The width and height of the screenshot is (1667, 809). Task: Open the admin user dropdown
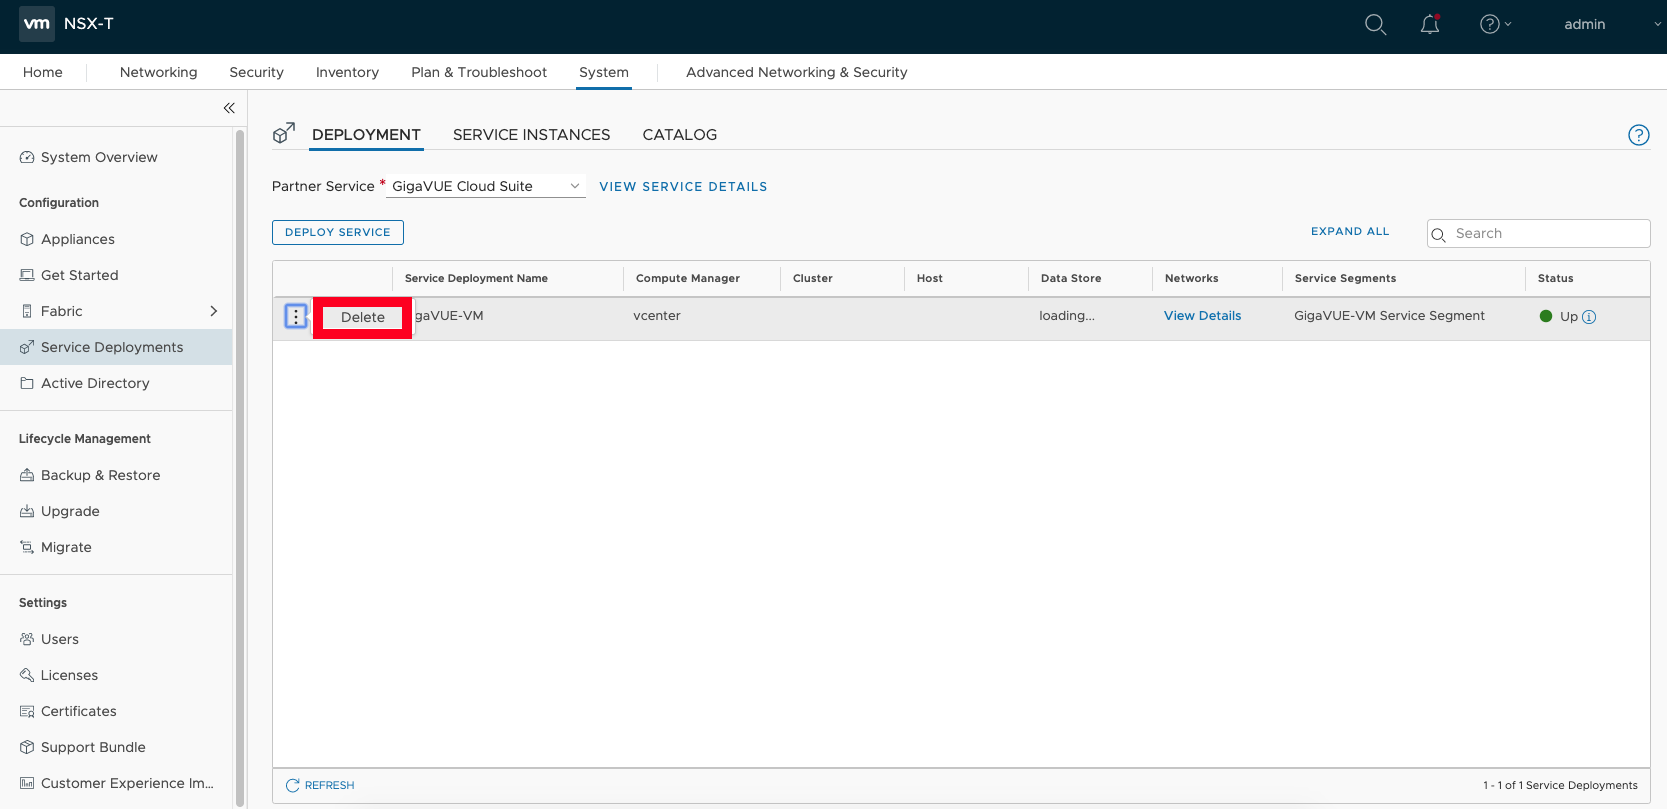[1612, 24]
